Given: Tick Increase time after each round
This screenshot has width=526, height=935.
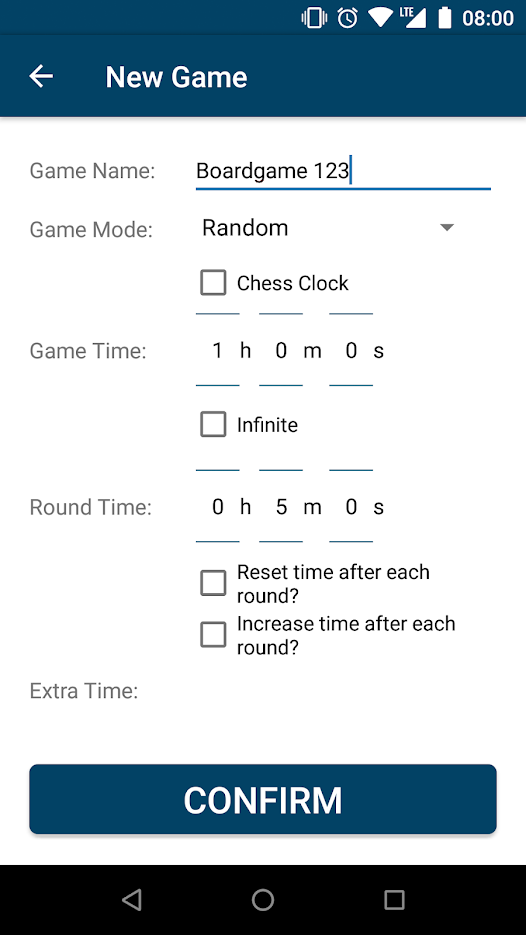Looking at the screenshot, I should (x=213, y=635).
